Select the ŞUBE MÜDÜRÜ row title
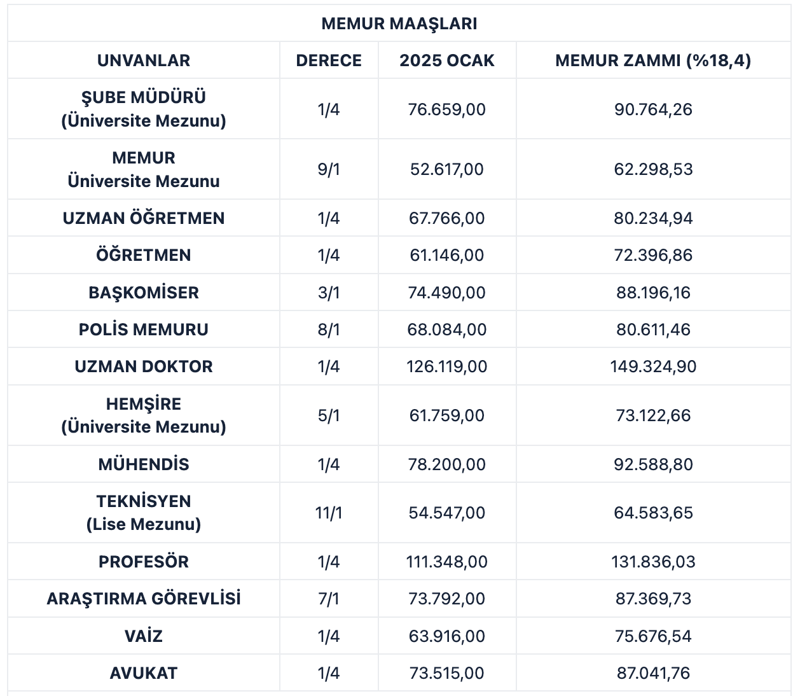 pyautogui.click(x=143, y=109)
